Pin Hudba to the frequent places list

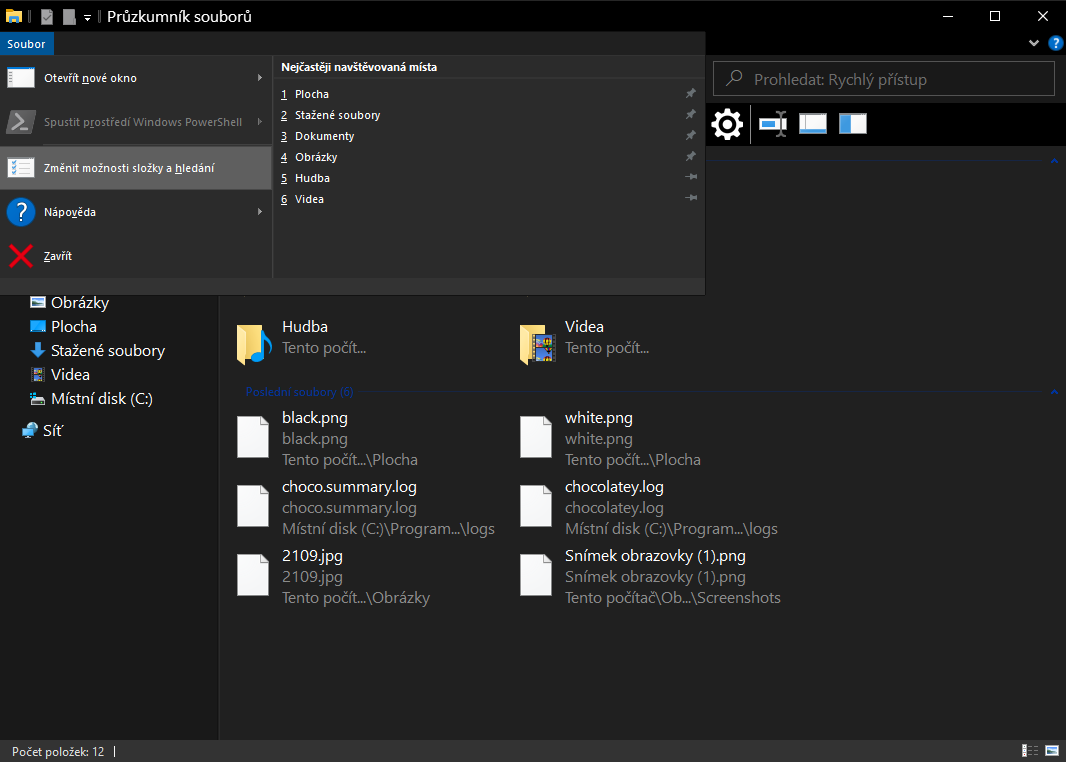tap(690, 178)
